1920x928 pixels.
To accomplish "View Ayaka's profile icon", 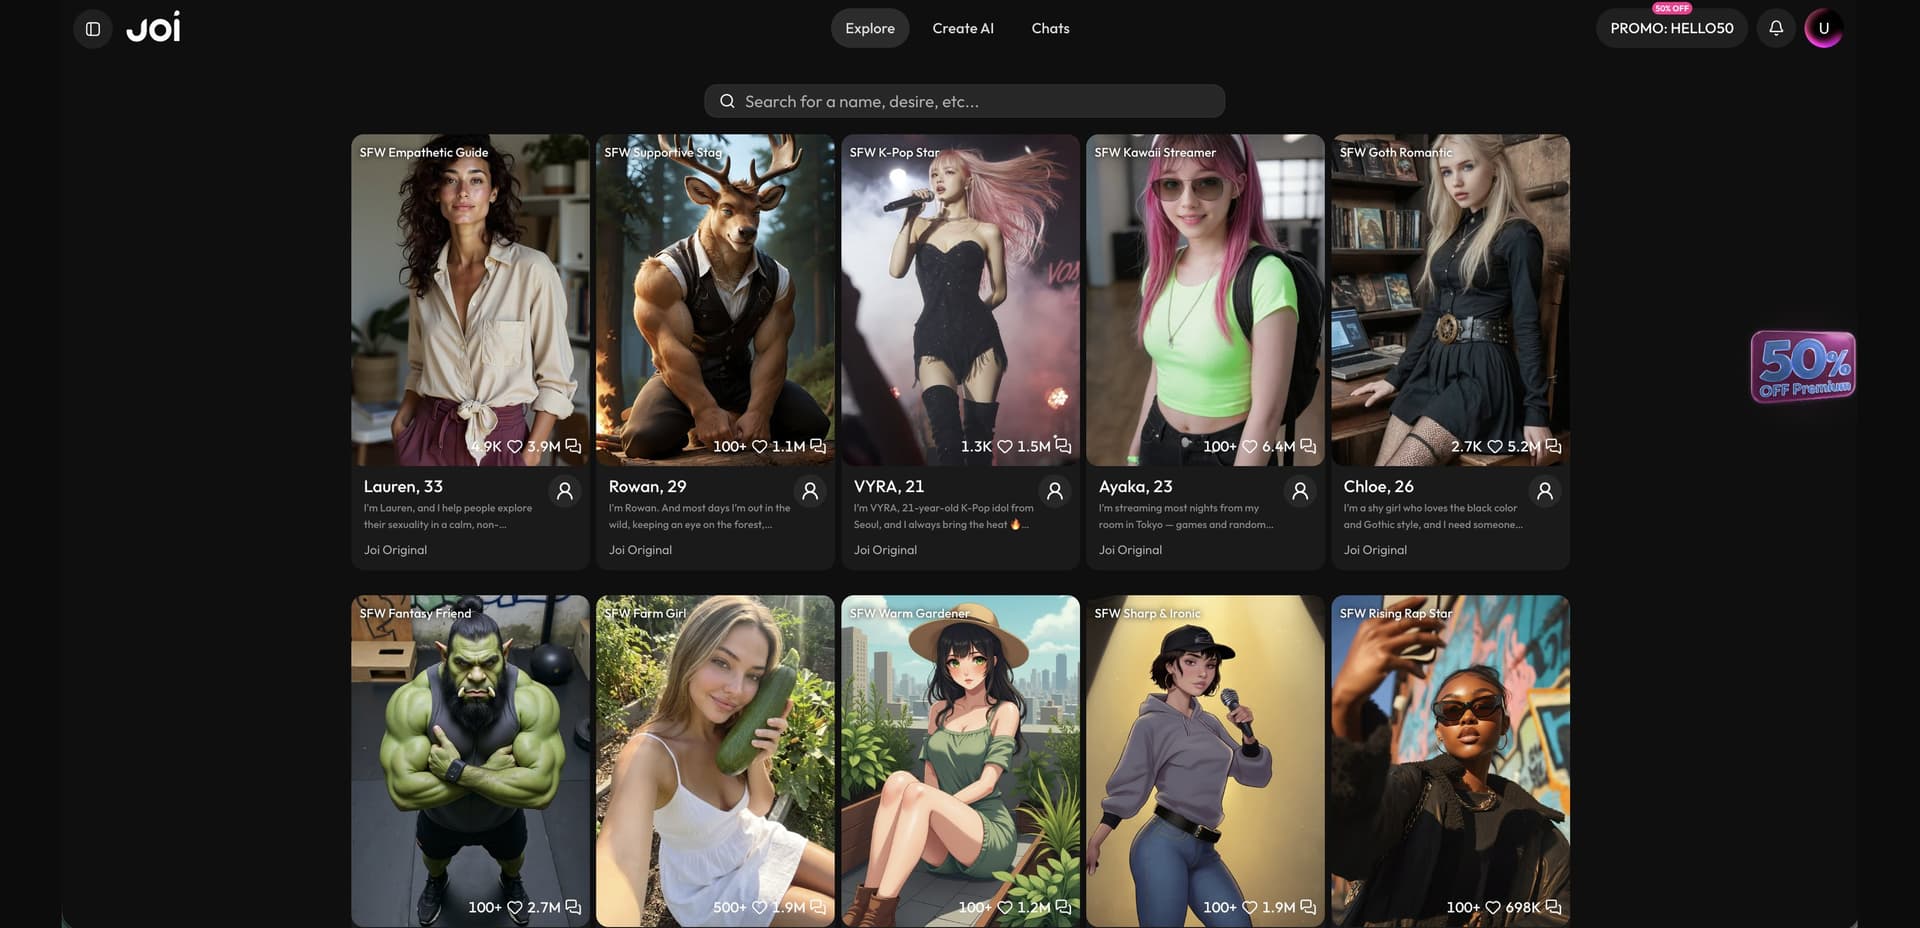I will pyautogui.click(x=1299, y=491).
